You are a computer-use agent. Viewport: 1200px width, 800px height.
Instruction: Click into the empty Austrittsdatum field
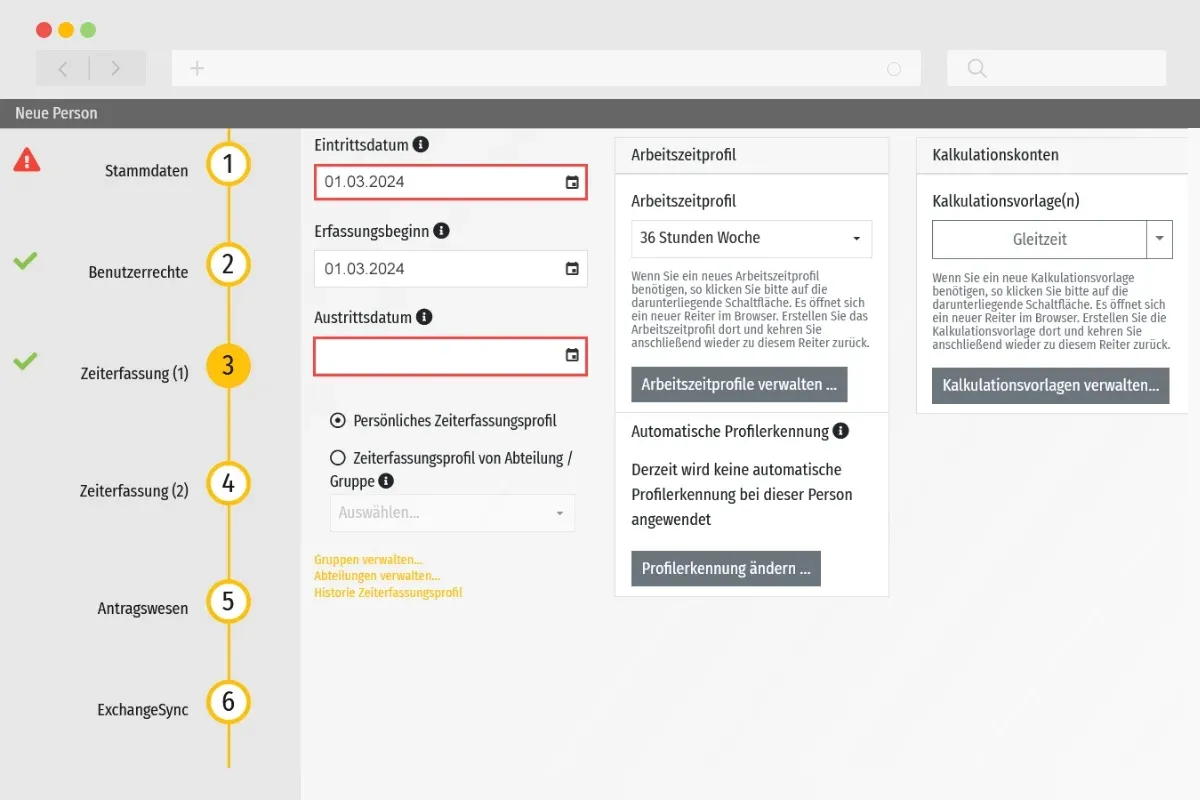point(451,356)
